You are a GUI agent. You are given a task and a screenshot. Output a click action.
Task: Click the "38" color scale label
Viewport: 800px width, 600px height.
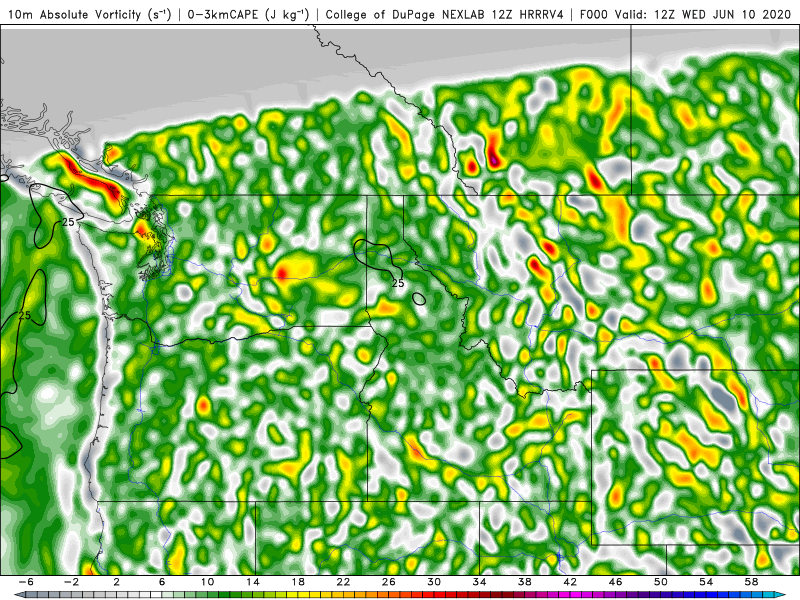point(524,582)
